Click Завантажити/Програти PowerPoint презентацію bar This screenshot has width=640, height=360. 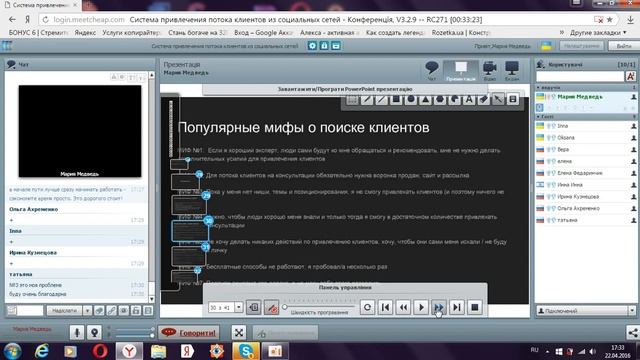345,89
